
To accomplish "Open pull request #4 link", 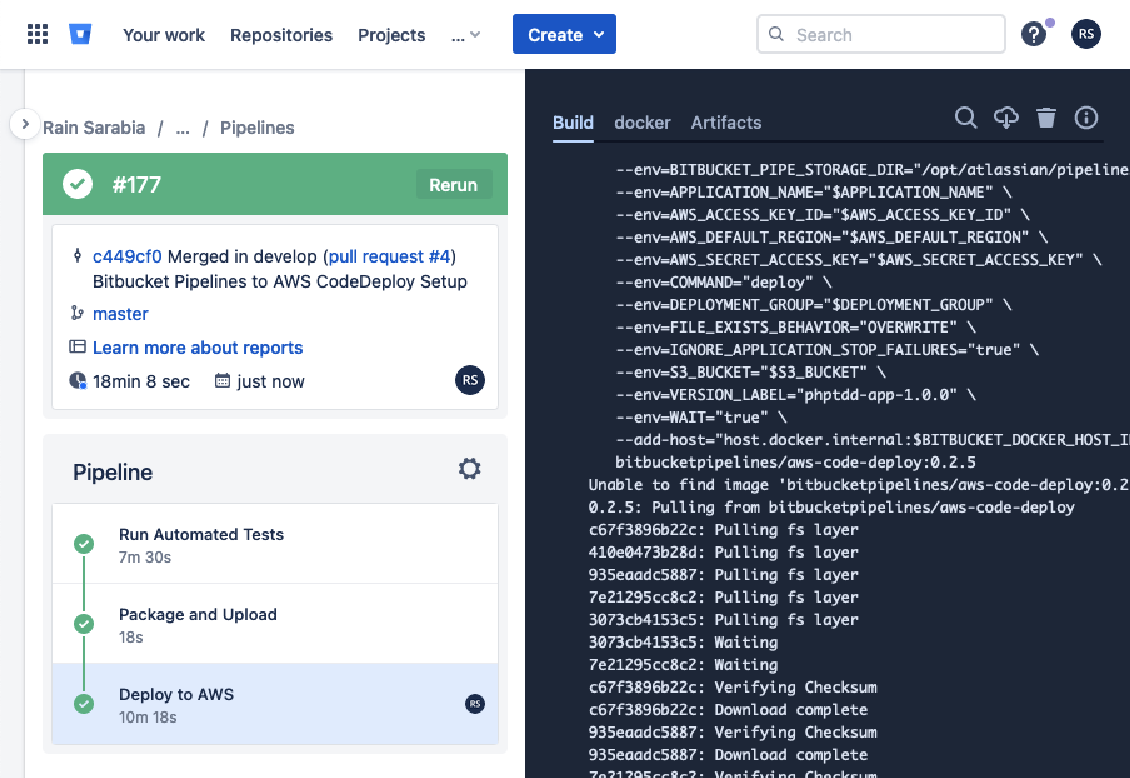I will tap(389, 256).
